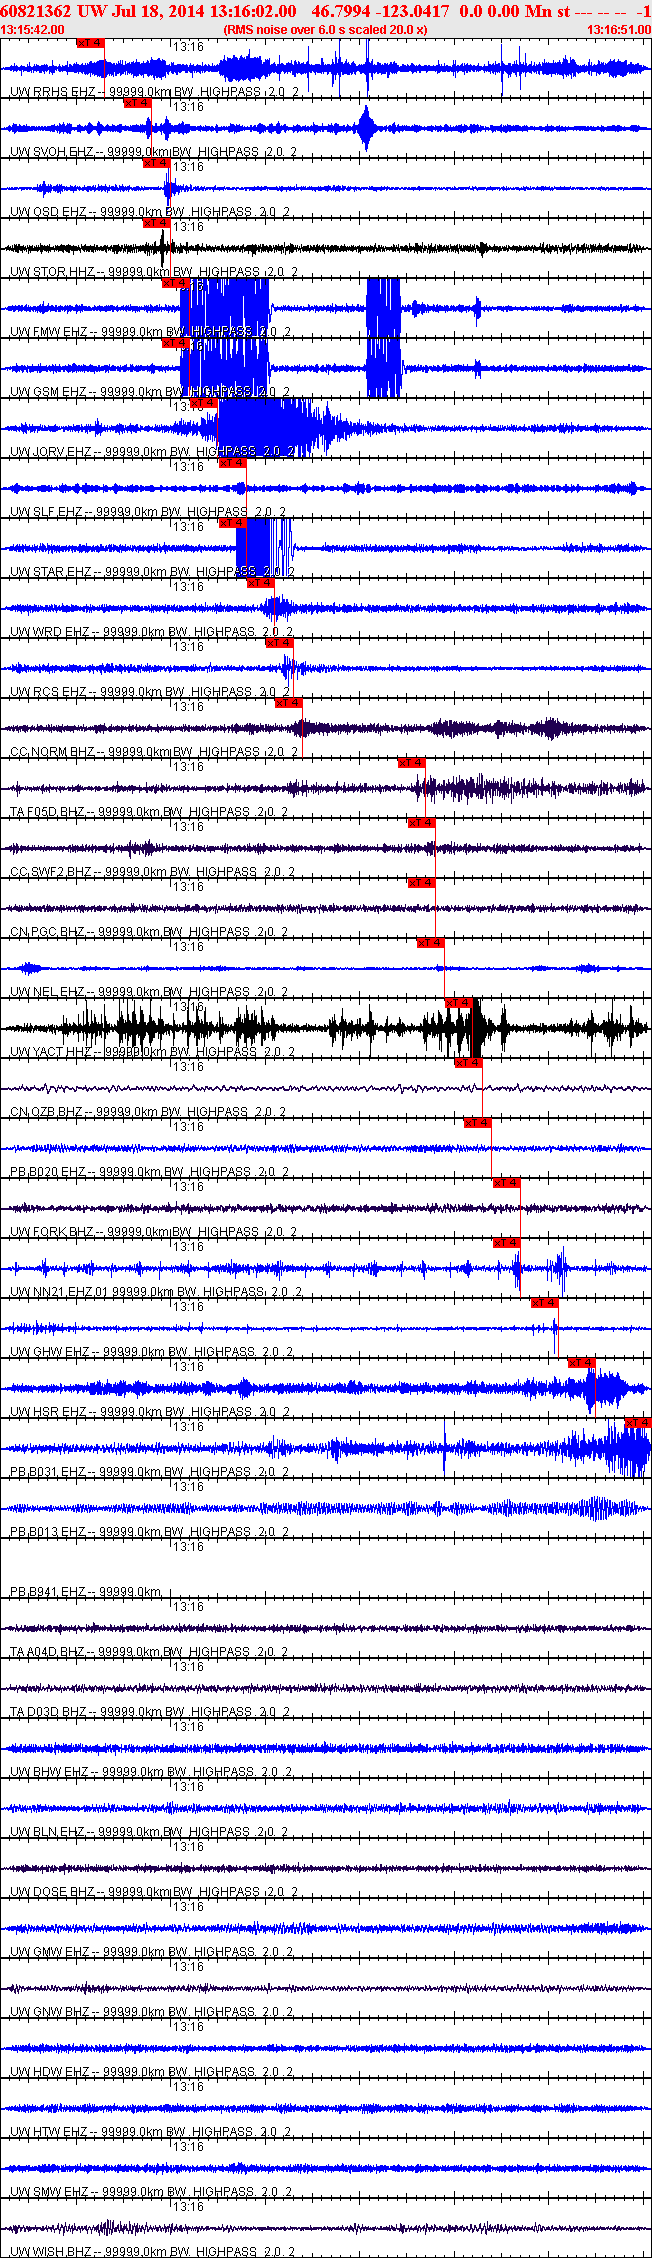
Task: Click the event header '60821362 UW Jul 18, 2014'
Action: (104, 10)
